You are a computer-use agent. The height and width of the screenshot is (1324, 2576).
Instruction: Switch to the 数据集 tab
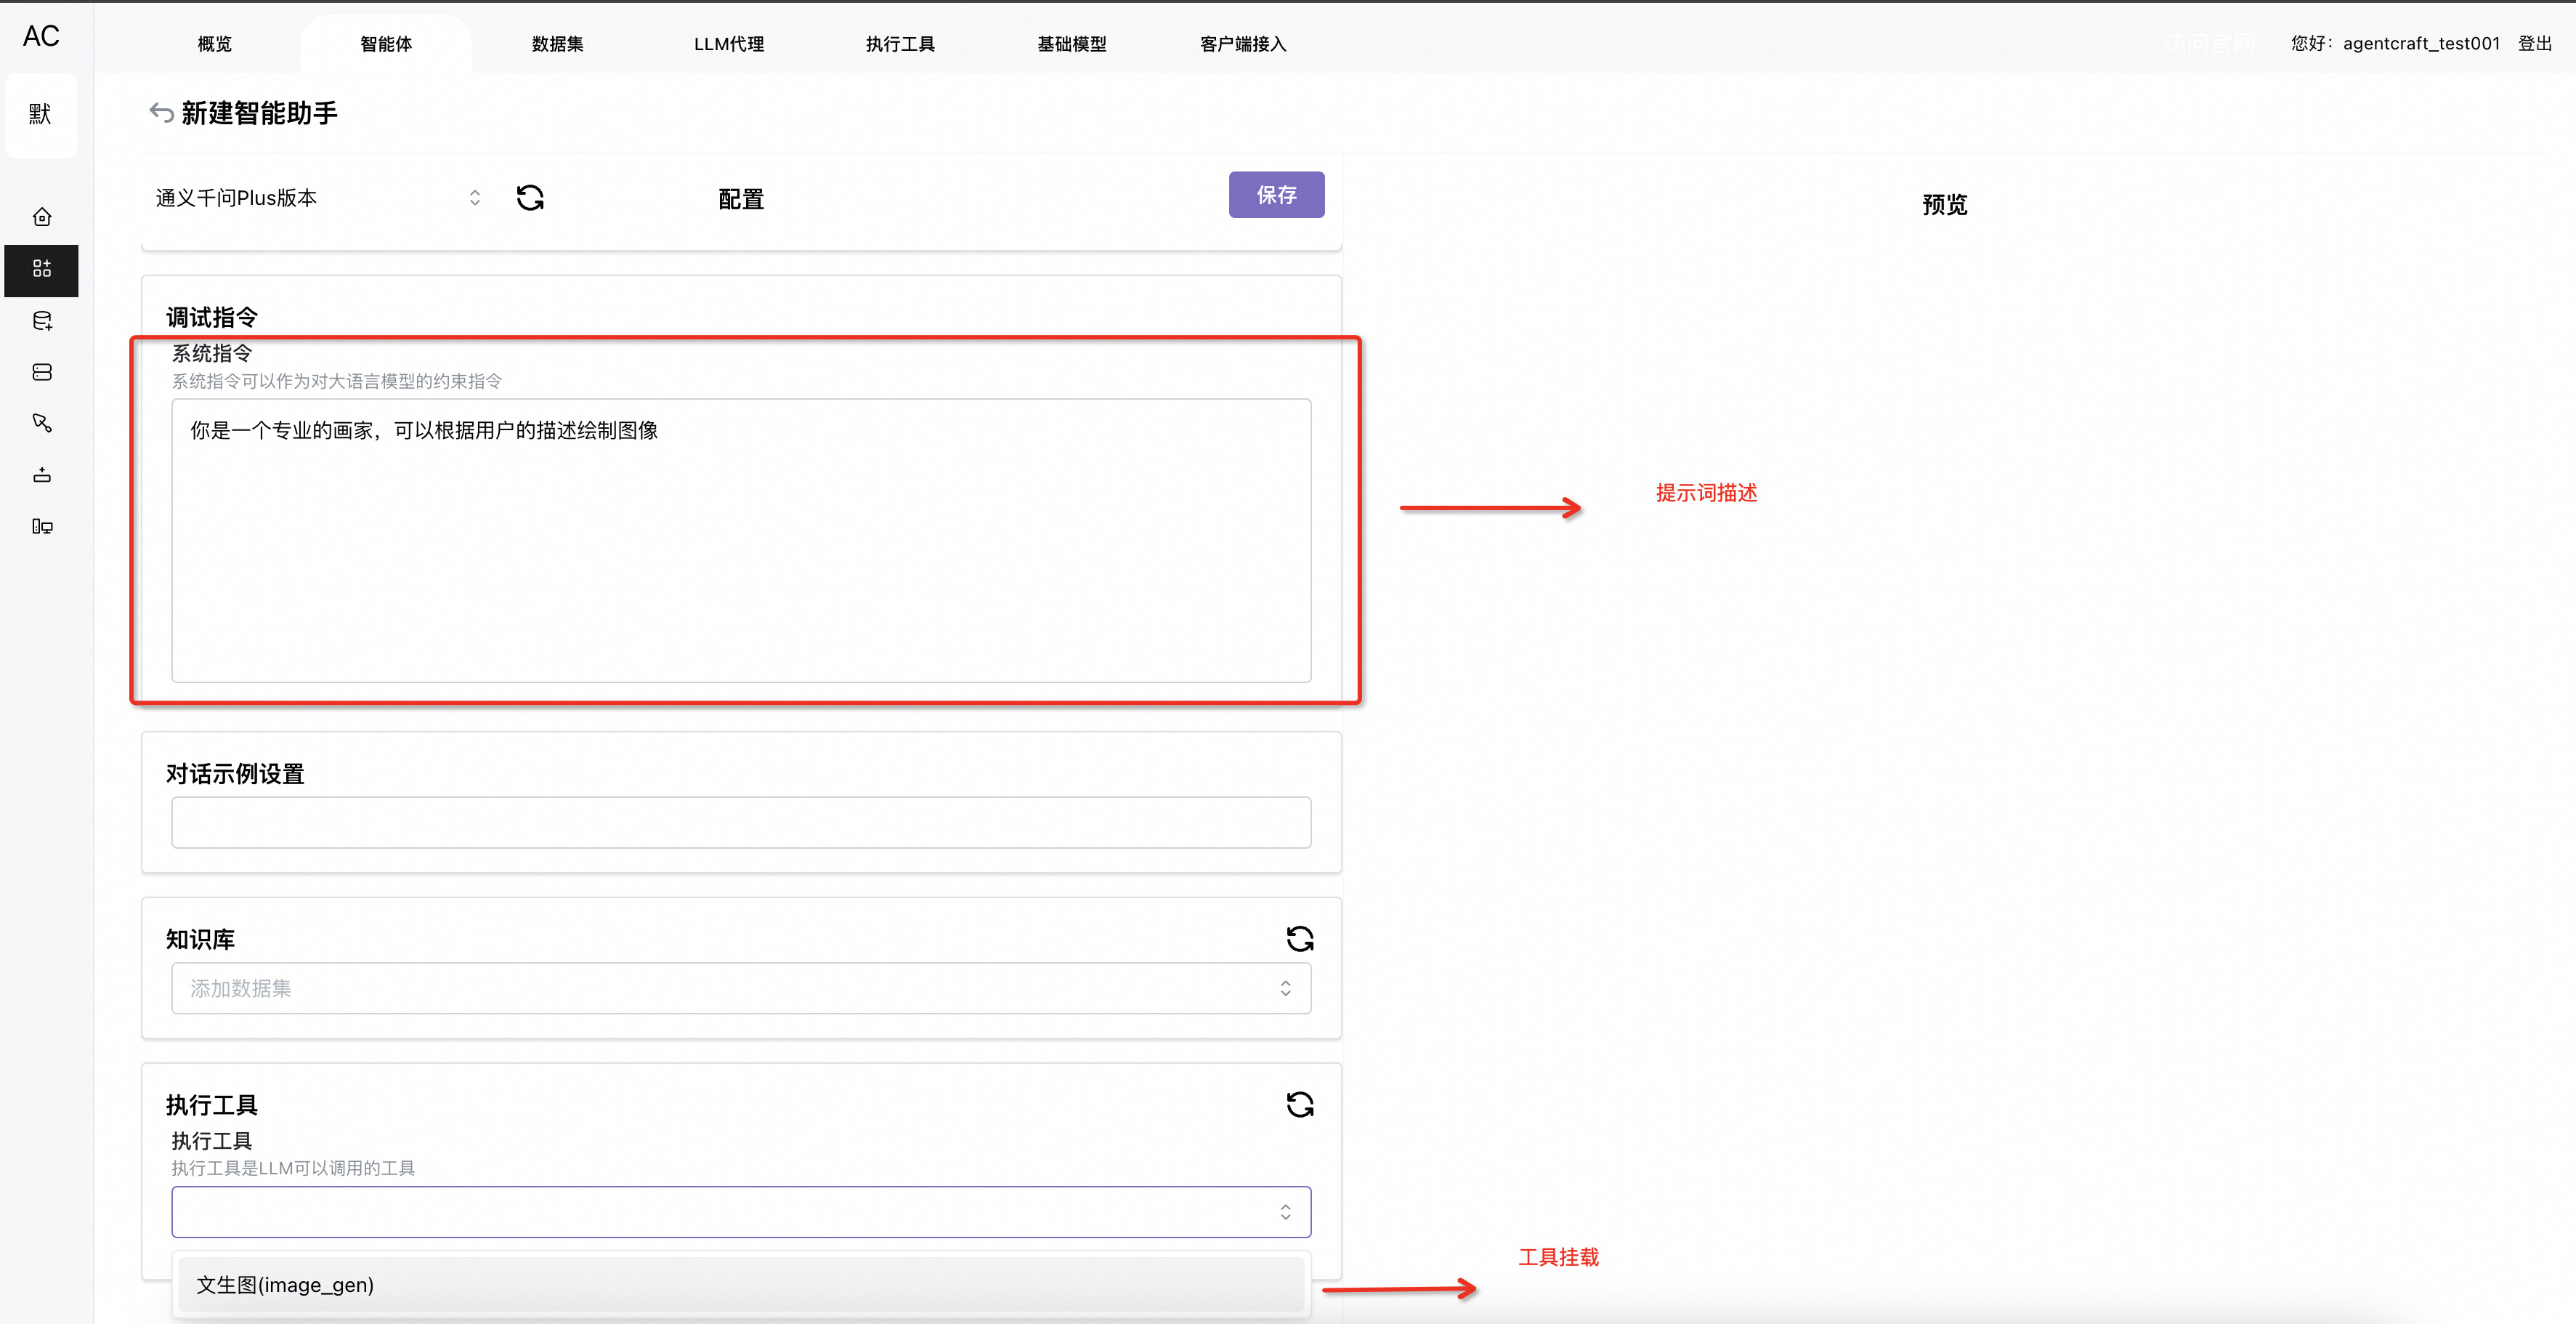[x=557, y=44]
